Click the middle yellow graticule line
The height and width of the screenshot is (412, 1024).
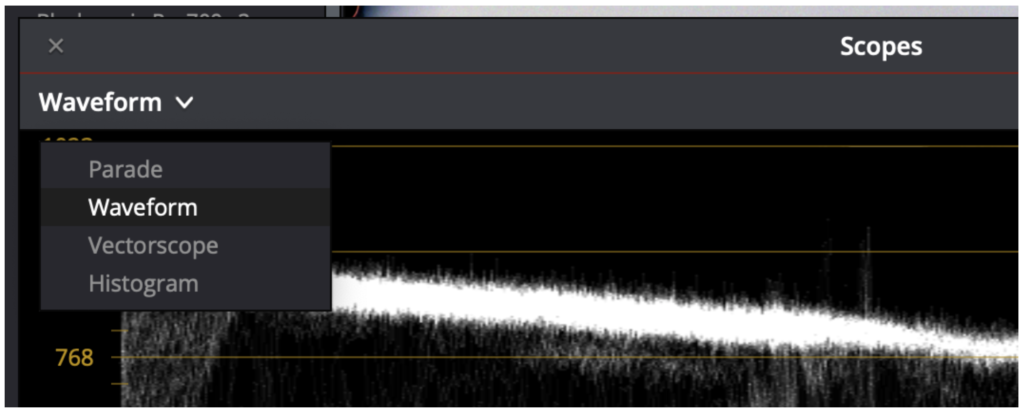coord(673,251)
